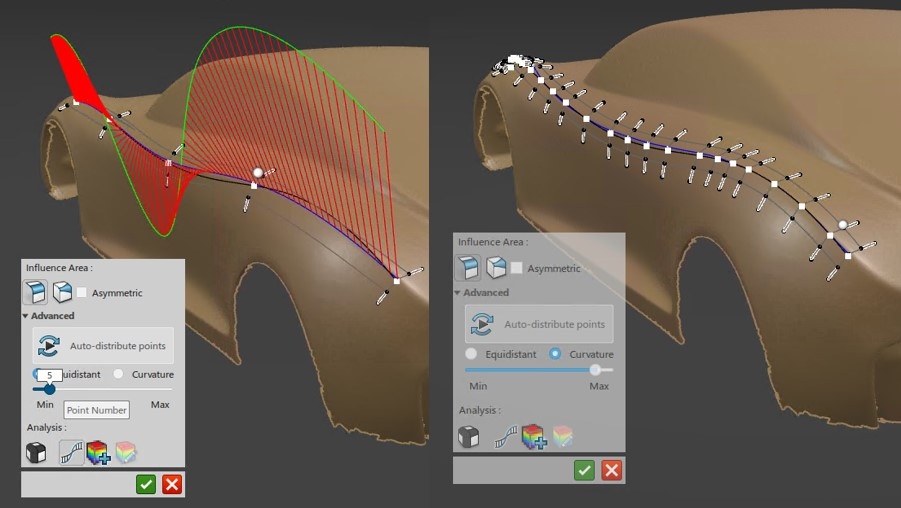Collapse Advanced section in right panel

point(458,293)
